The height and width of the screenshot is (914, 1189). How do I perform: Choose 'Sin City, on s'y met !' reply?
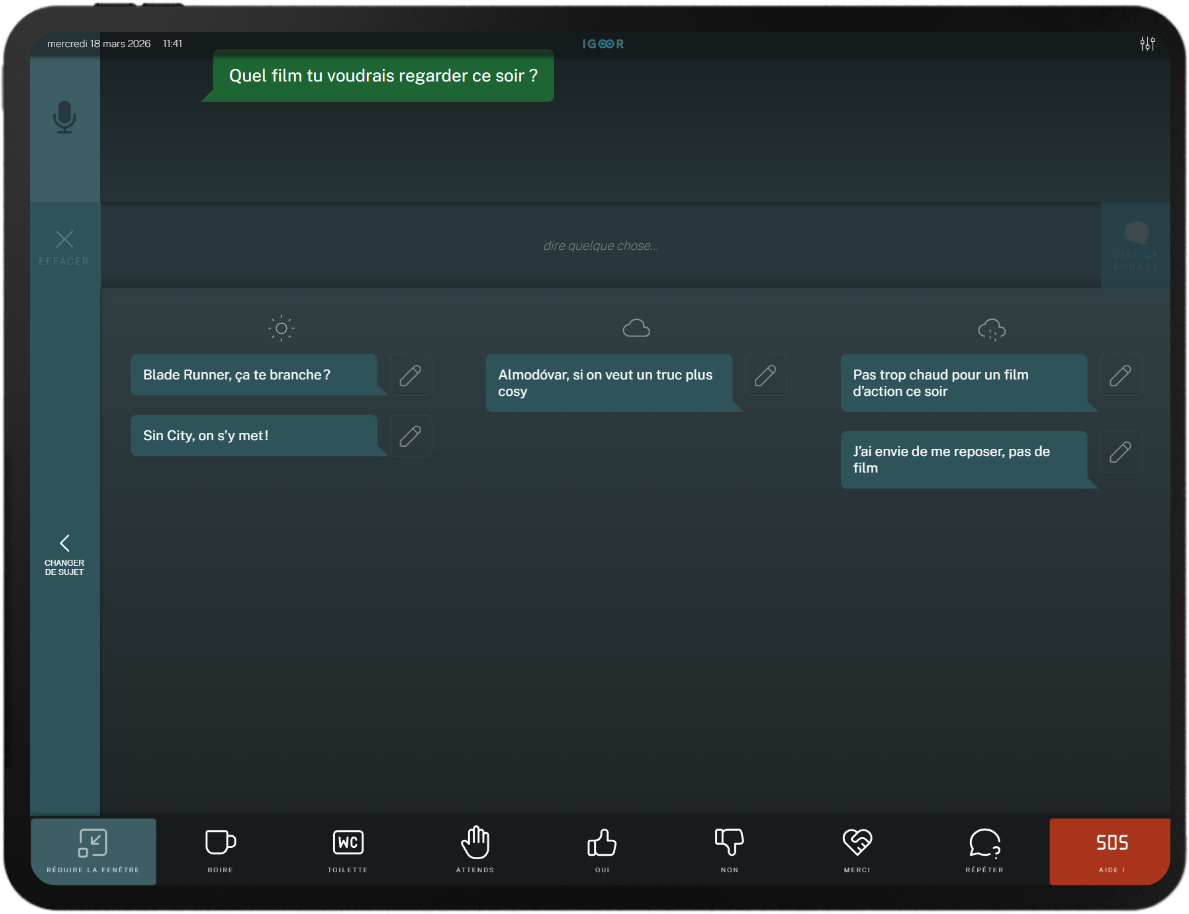coord(259,435)
